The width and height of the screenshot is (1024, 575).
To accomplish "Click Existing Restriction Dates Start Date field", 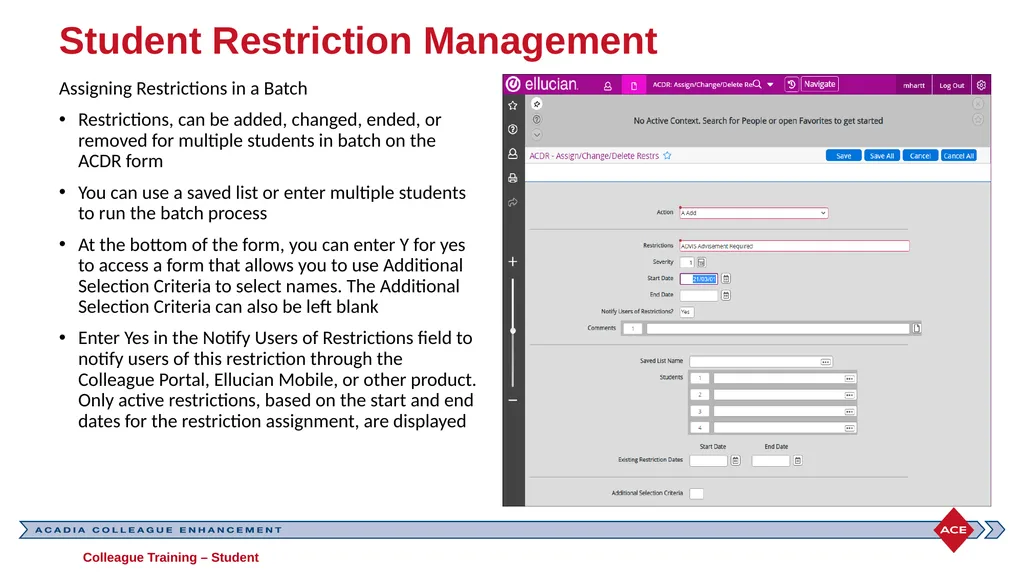I will (709, 461).
